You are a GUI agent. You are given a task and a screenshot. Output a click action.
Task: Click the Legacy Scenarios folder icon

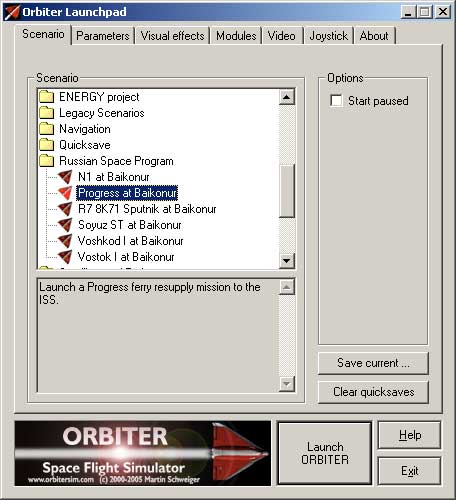(46, 113)
